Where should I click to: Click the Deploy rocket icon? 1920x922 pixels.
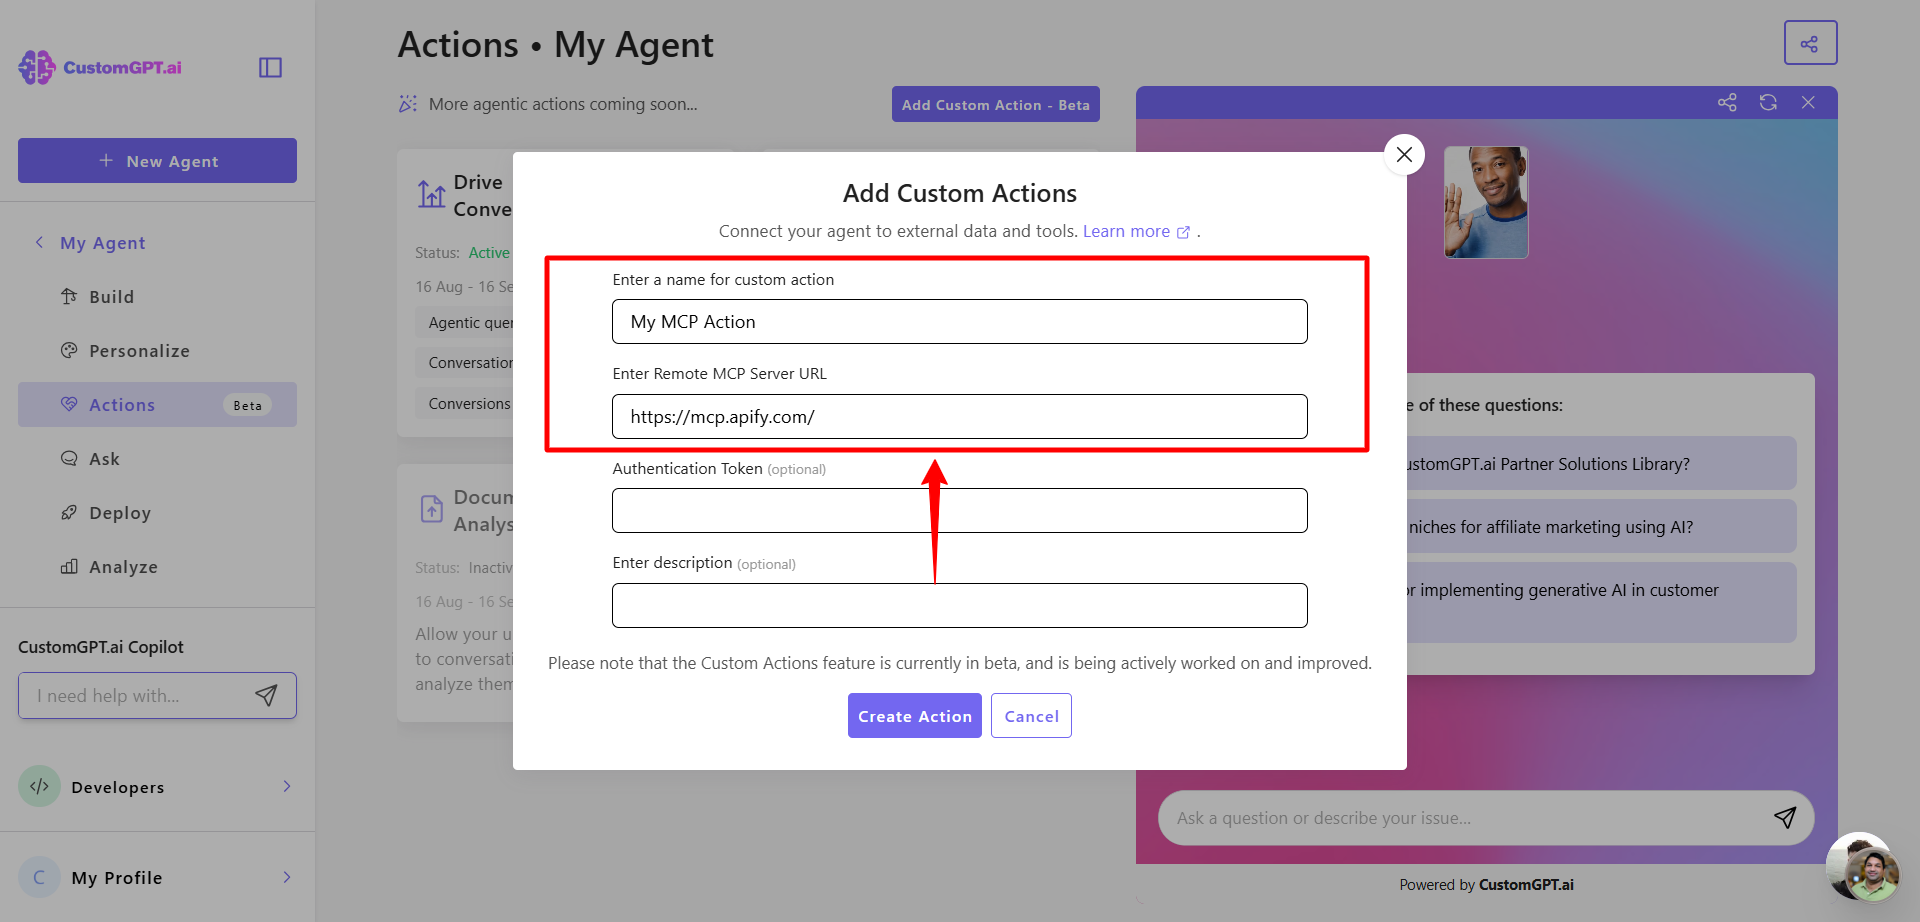(x=69, y=512)
